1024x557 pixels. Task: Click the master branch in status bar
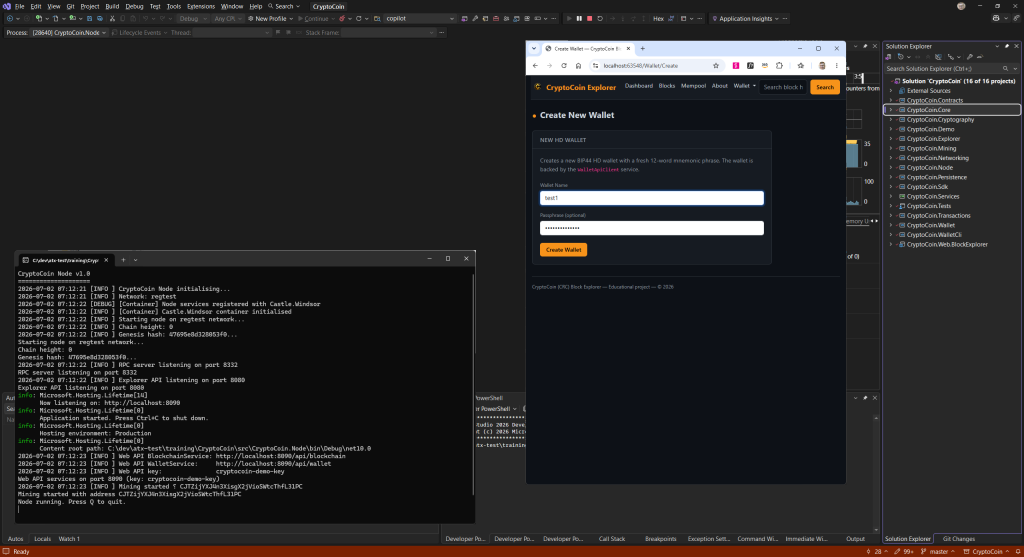(938, 552)
